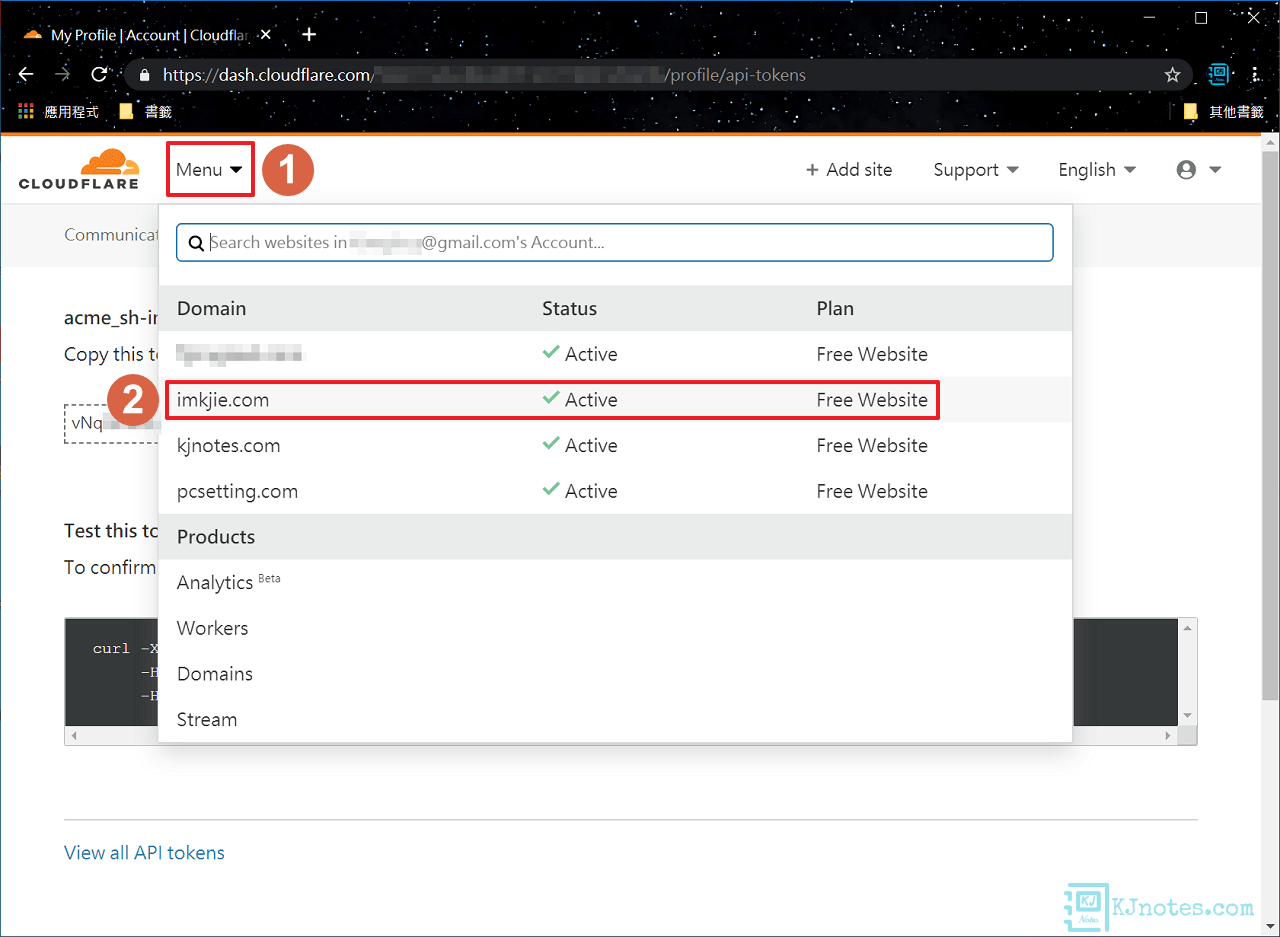1280x937 pixels.
Task: Click Free Website plan of kjnotes.com
Action: coord(872,446)
